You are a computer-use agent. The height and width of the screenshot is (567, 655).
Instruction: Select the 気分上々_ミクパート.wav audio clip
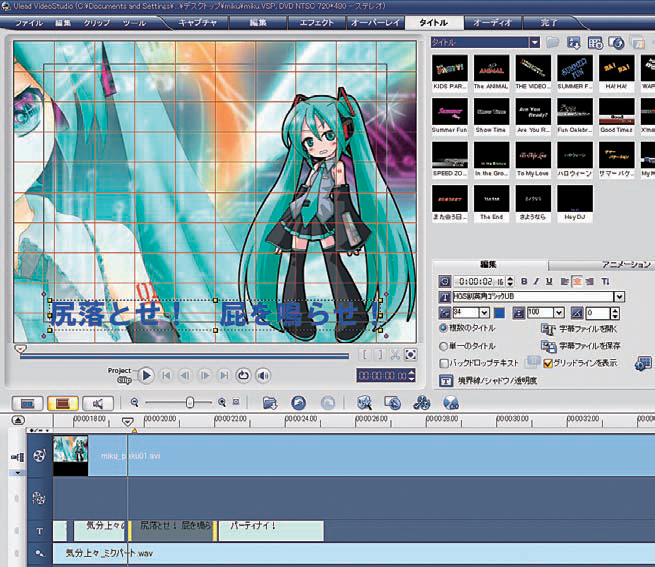point(354,553)
